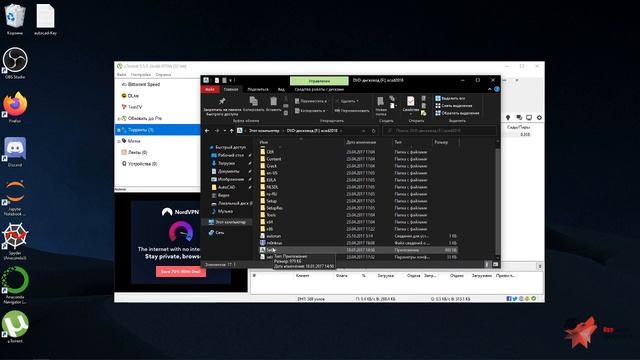
Task: Expand Upgrade to Pro node in uTorrent
Action: (x=119, y=118)
